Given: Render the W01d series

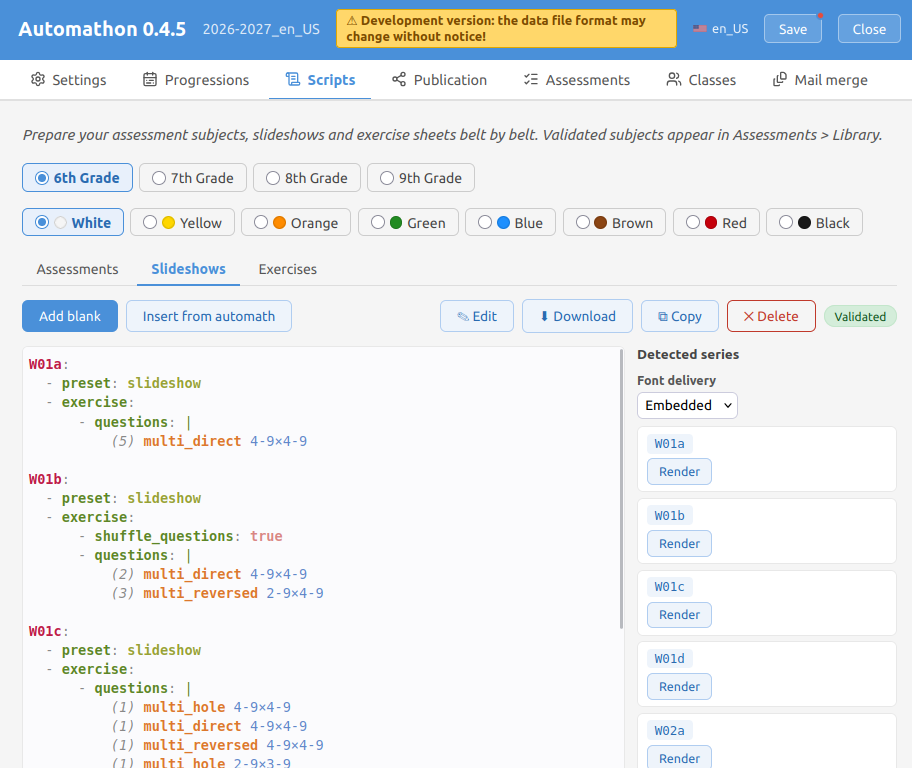Looking at the screenshot, I should (679, 687).
